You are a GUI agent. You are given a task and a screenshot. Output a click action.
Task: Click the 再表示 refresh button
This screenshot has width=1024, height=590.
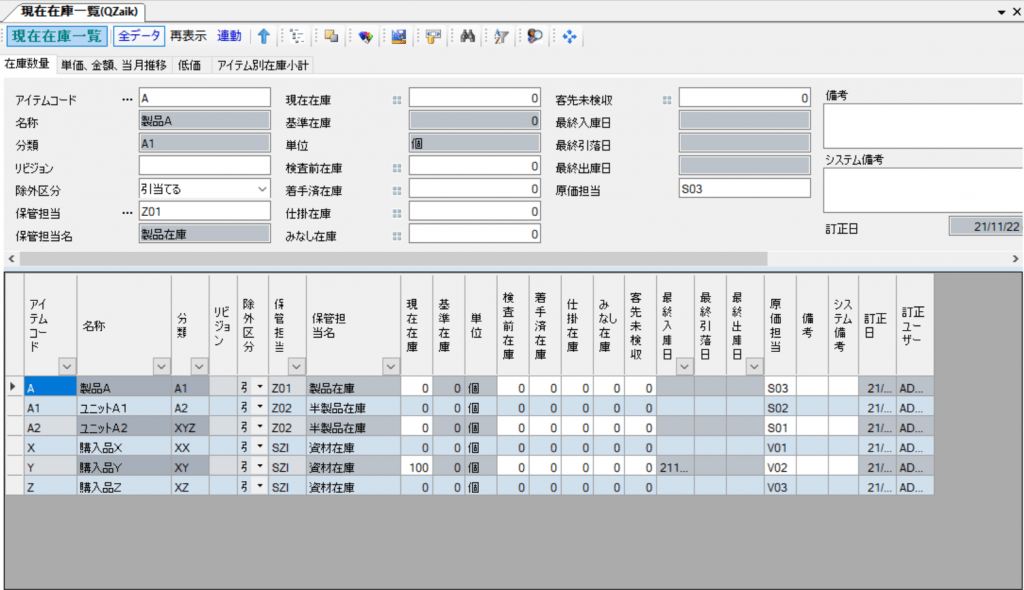pyautogui.click(x=188, y=36)
